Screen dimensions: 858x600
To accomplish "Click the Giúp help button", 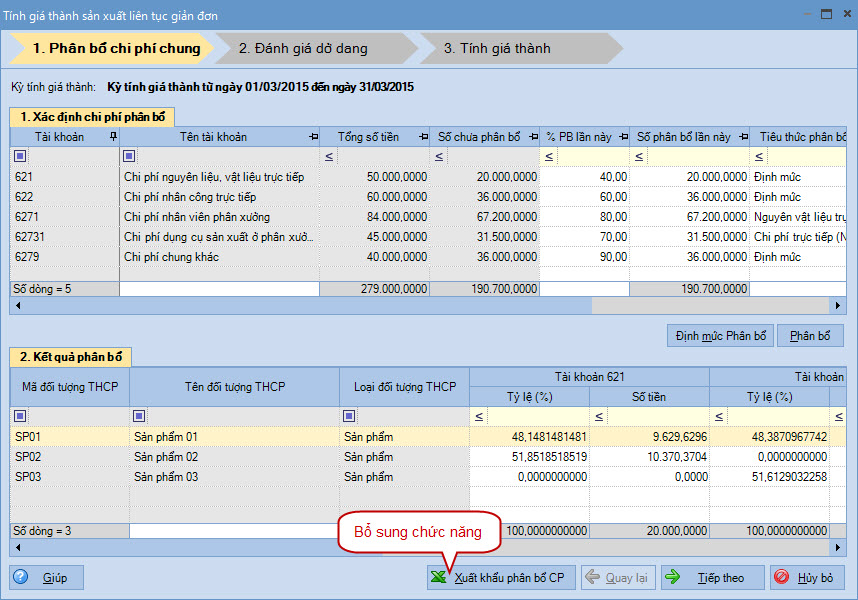I will point(47,578).
